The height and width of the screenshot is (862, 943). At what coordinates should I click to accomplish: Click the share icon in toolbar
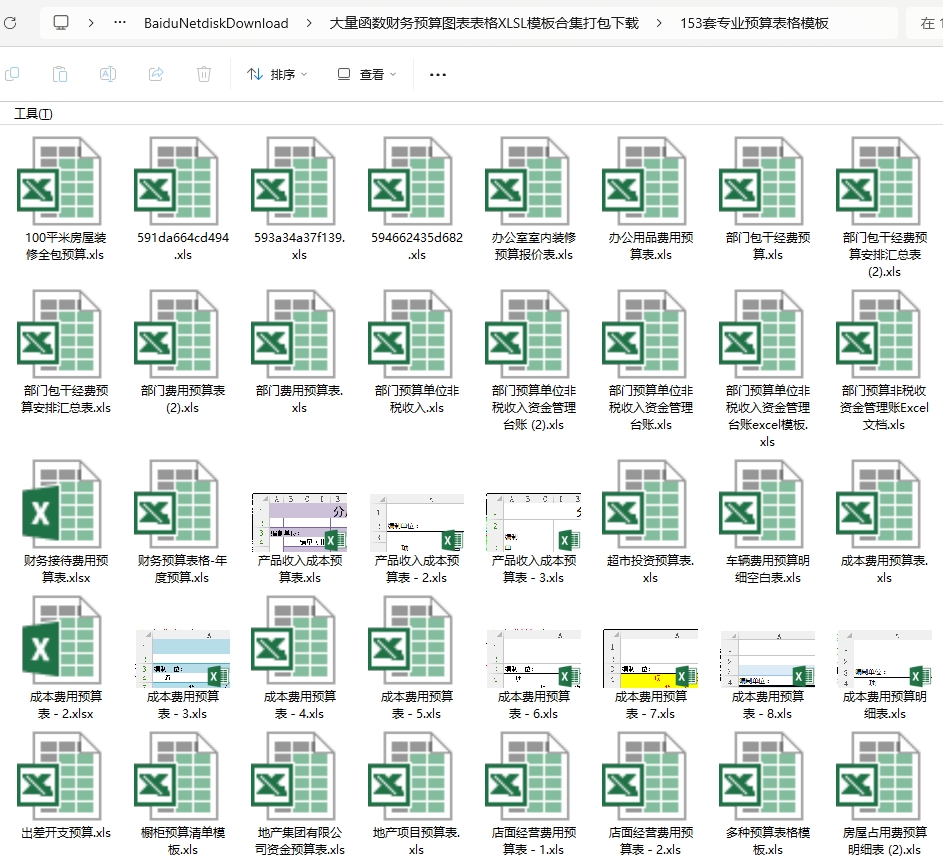pyautogui.click(x=156, y=74)
